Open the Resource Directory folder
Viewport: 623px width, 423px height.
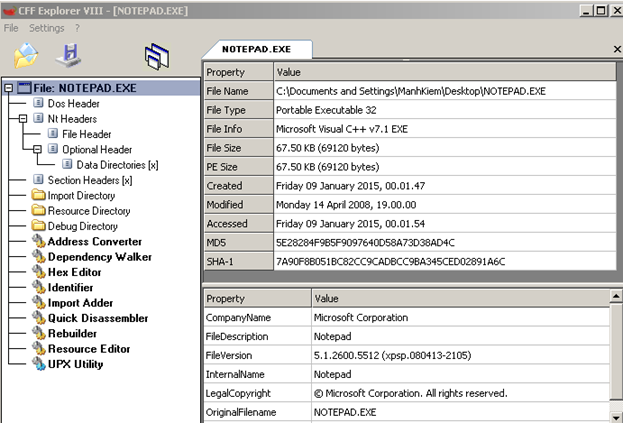pos(89,211)
